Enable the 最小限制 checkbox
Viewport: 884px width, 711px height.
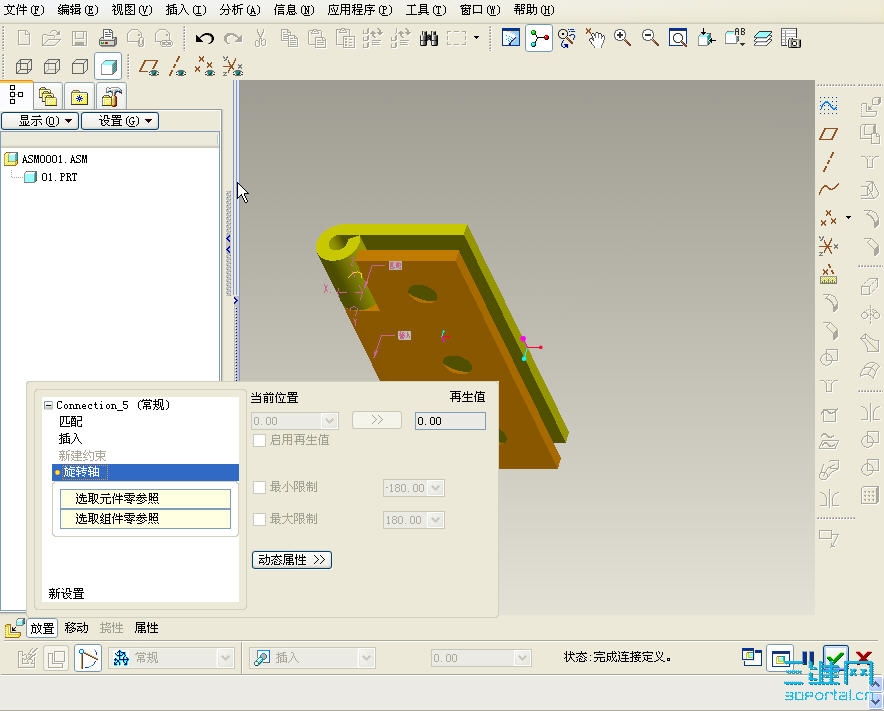(x=259, y=487)
